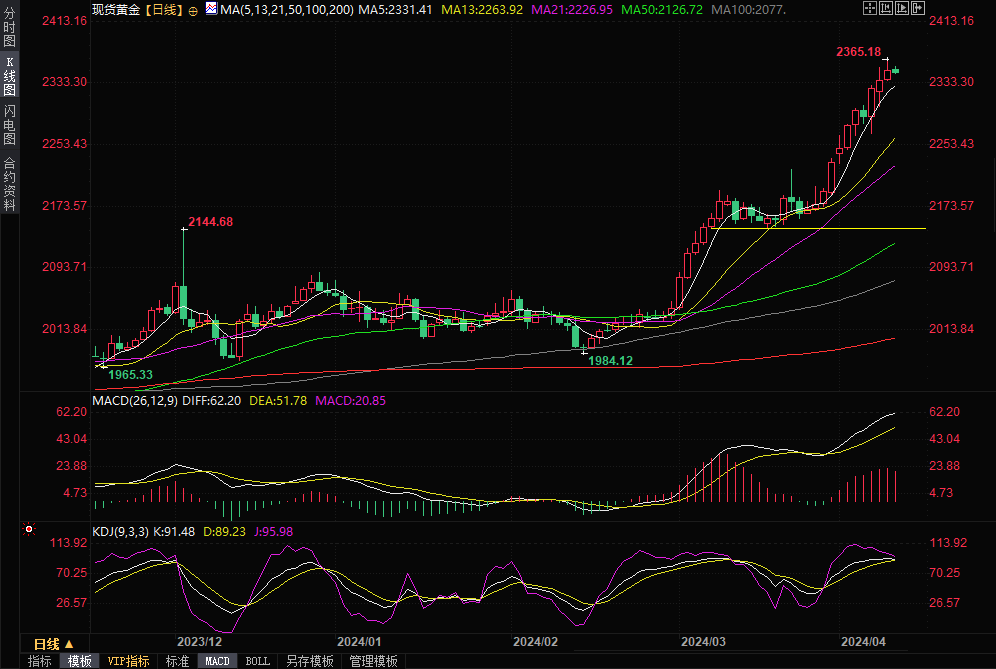Click 另存模板 to save template
996x669 pixels.
[x=309, y=661]
